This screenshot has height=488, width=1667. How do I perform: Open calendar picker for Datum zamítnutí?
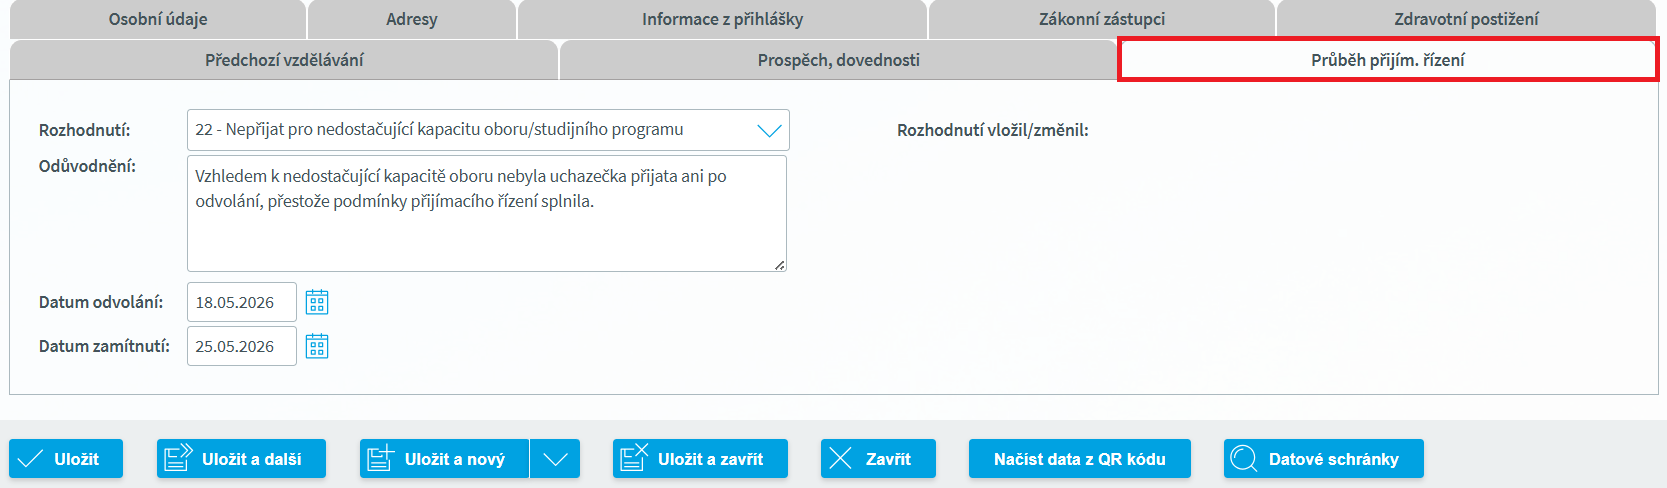[317, 346]
